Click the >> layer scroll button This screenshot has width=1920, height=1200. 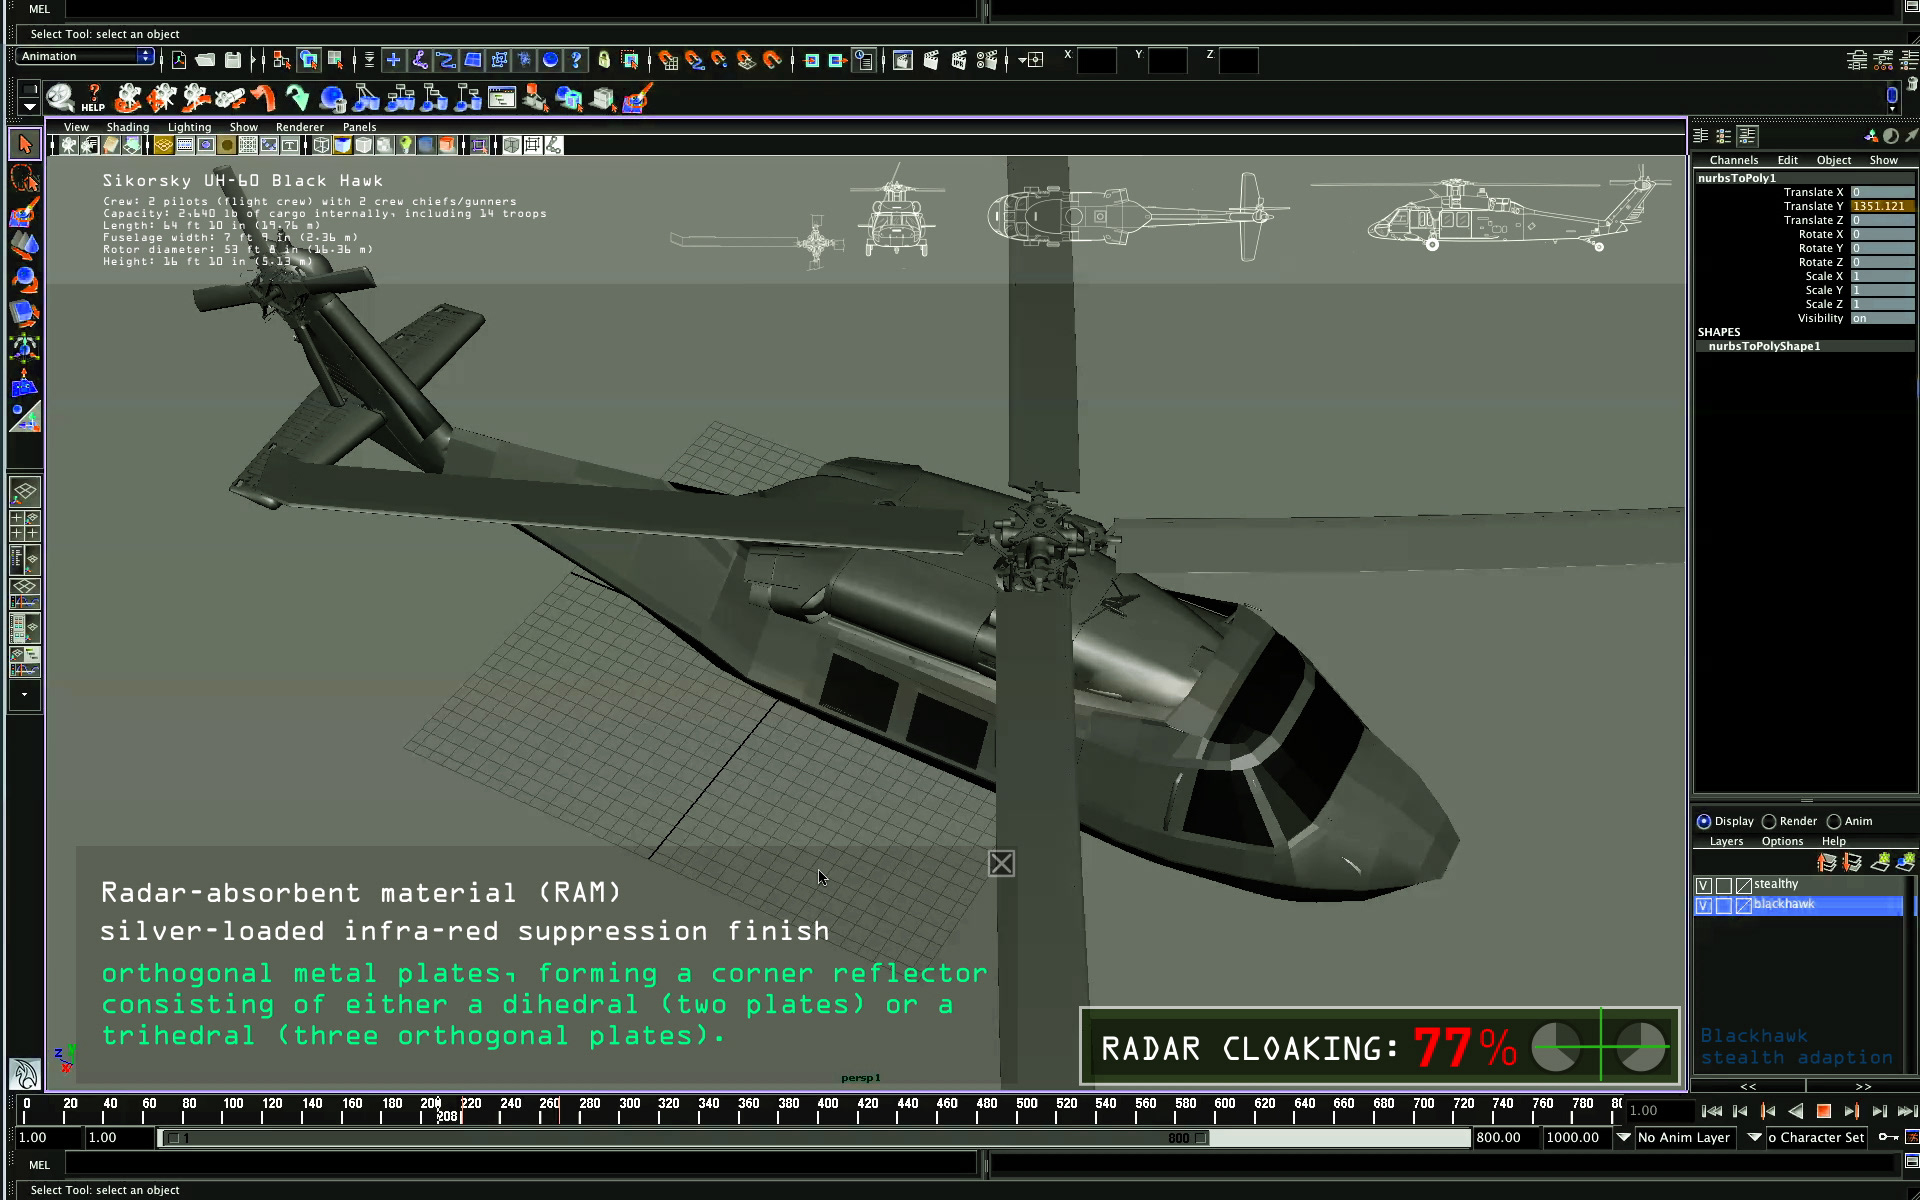point(1862,1086)
